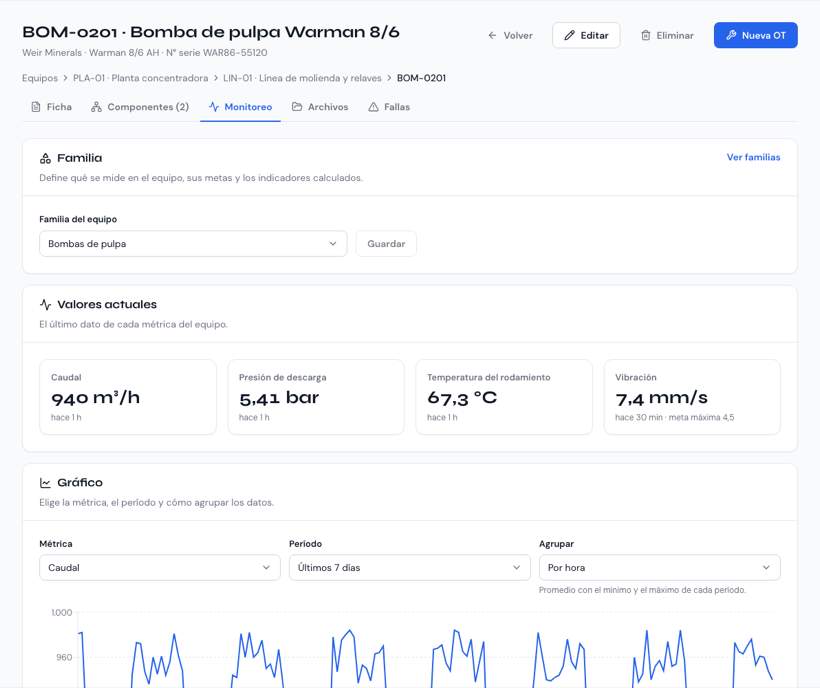Open the Archivos tab
This screenshot has height=688, width=820.
[x=320, y=107]
